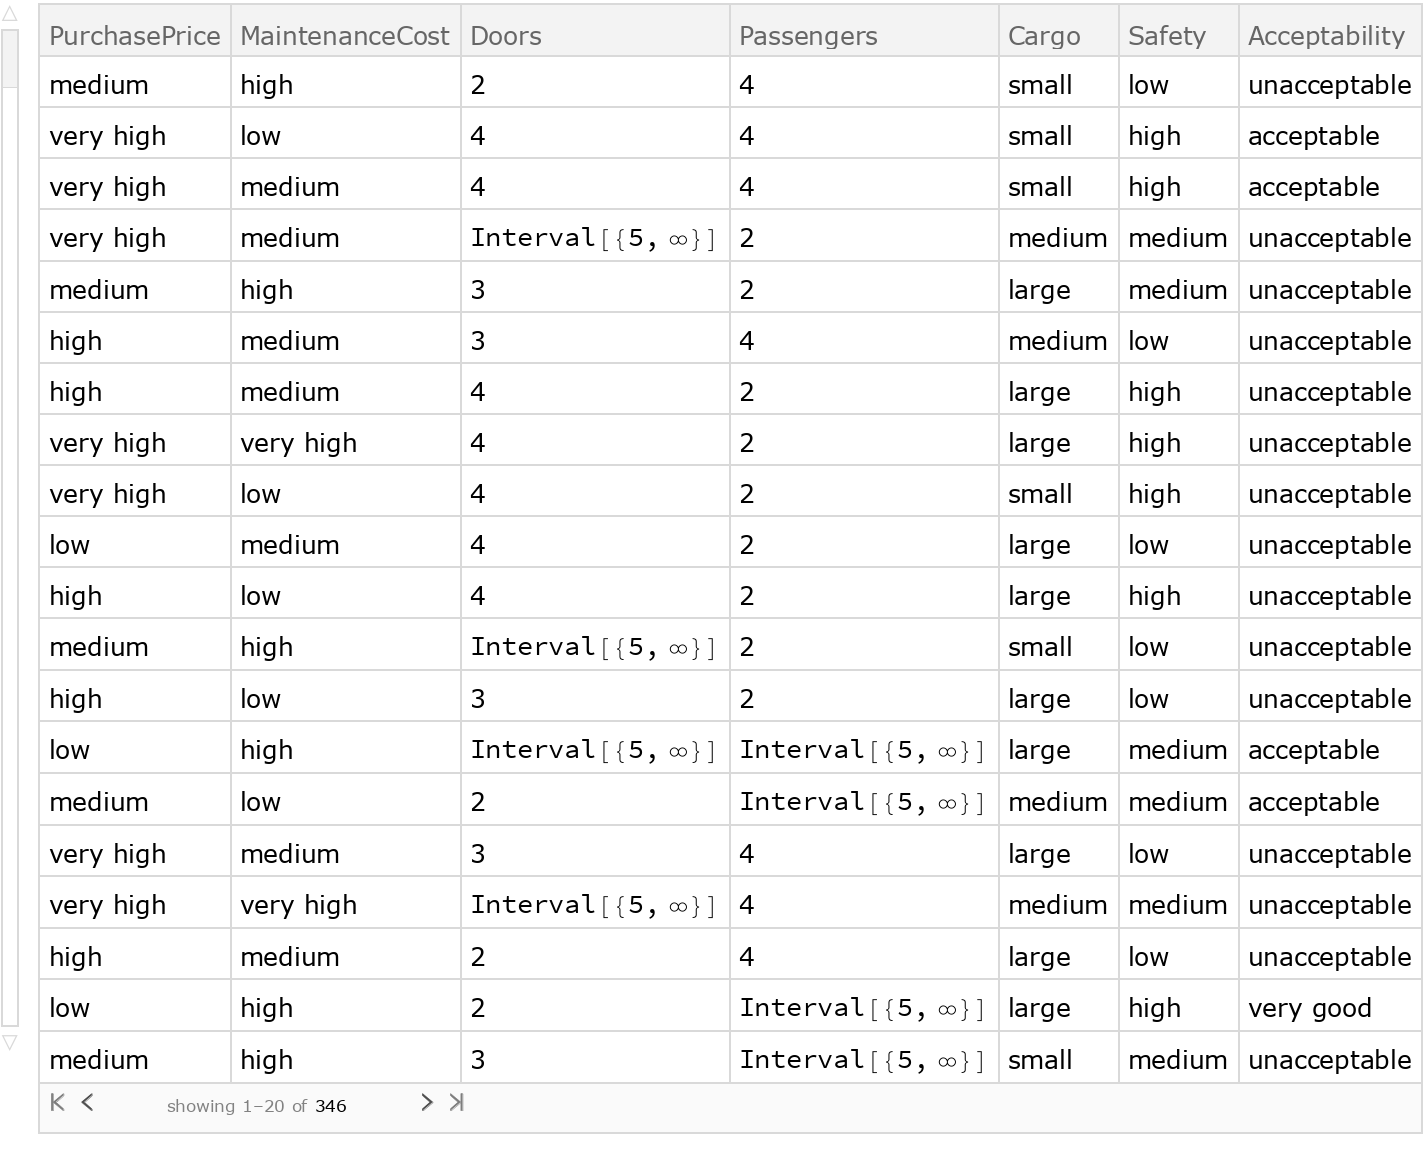The height and width of the screenshot is (1164, 1424).
Task: Click the Doors column header
Action: click(x=506, y=35)
